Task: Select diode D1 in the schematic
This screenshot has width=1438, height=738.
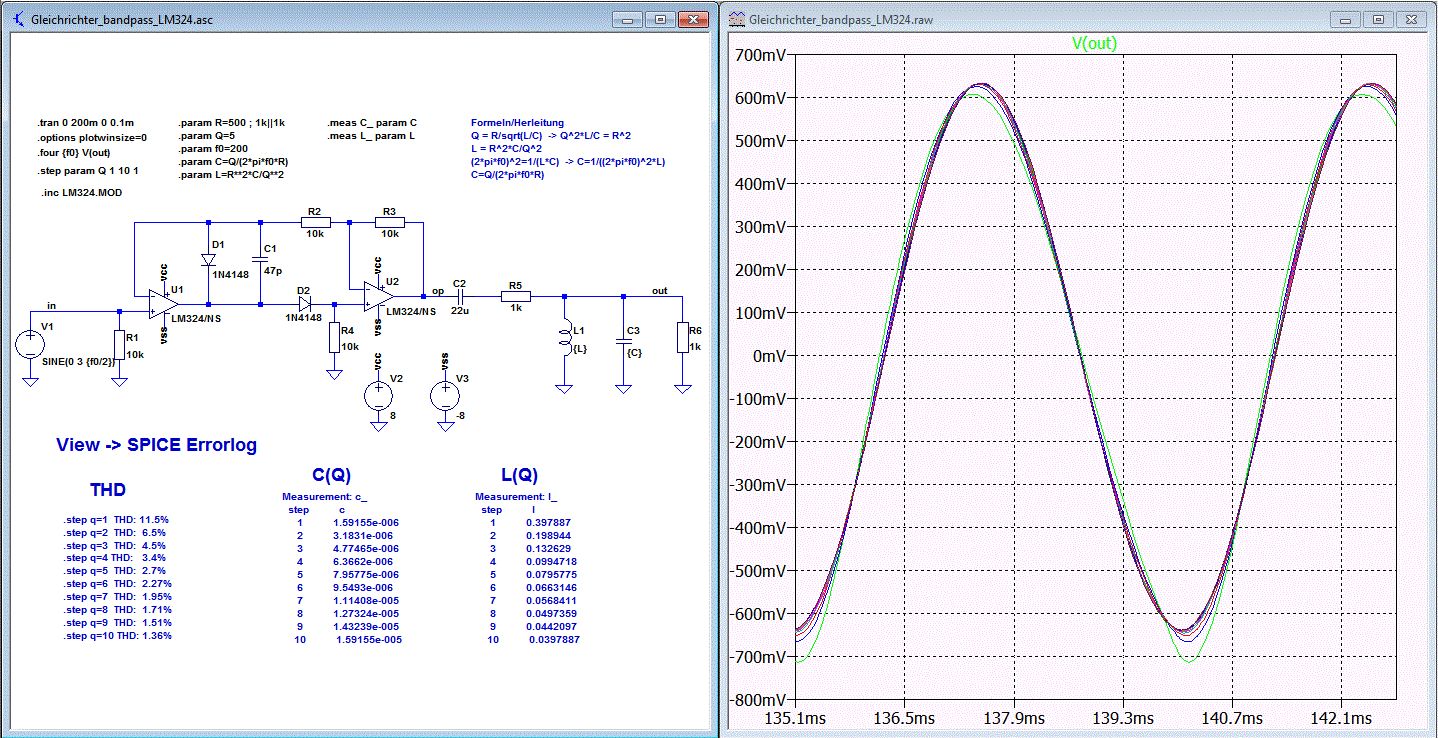Action: point(208,260)
